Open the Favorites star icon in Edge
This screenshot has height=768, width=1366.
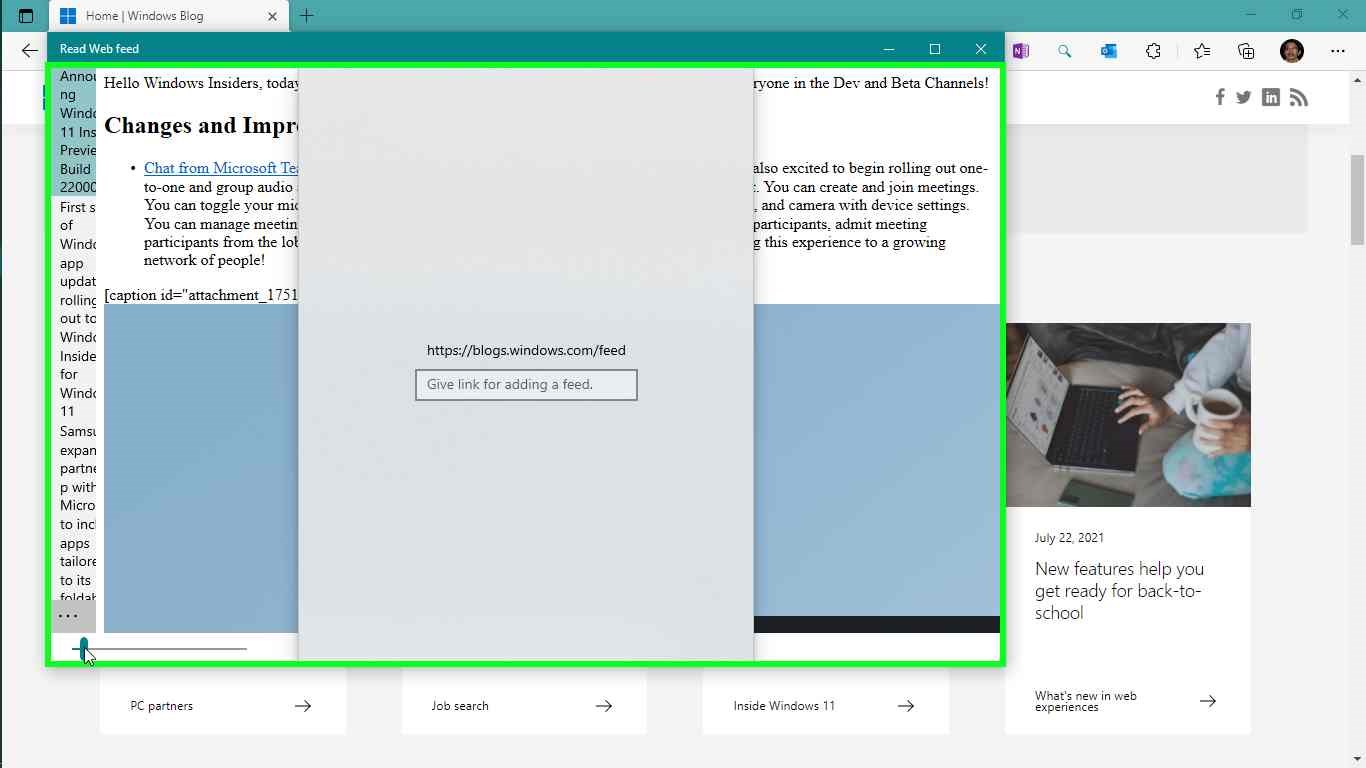point(1201,51)
